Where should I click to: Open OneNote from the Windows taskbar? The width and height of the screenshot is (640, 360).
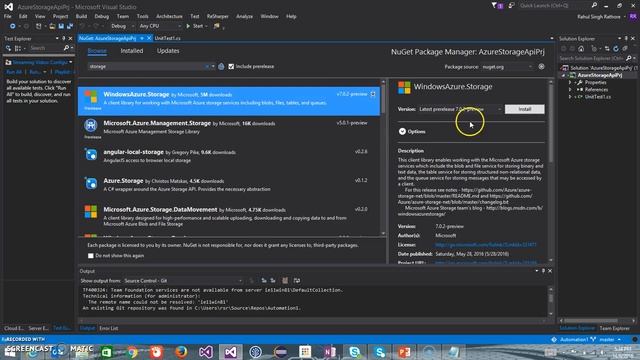point(330,352)
